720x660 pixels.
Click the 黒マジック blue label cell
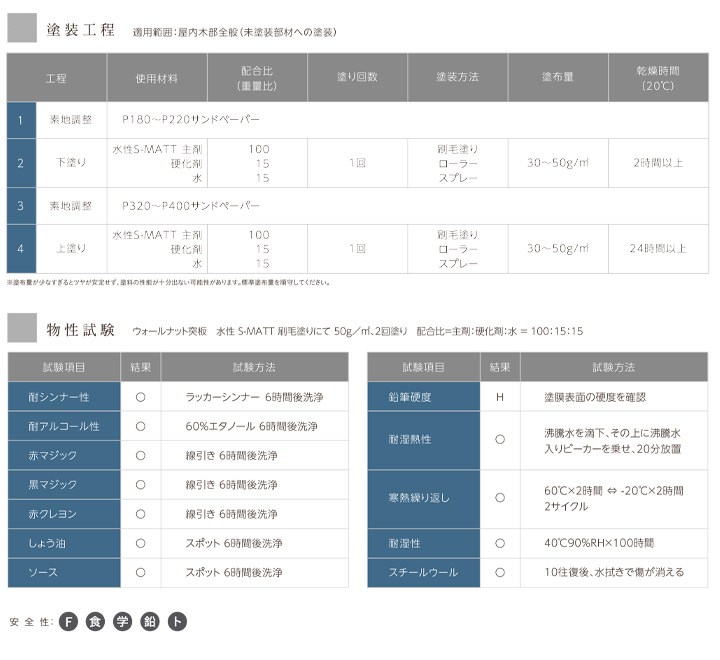pyautogui.click(x=64, y=484)
